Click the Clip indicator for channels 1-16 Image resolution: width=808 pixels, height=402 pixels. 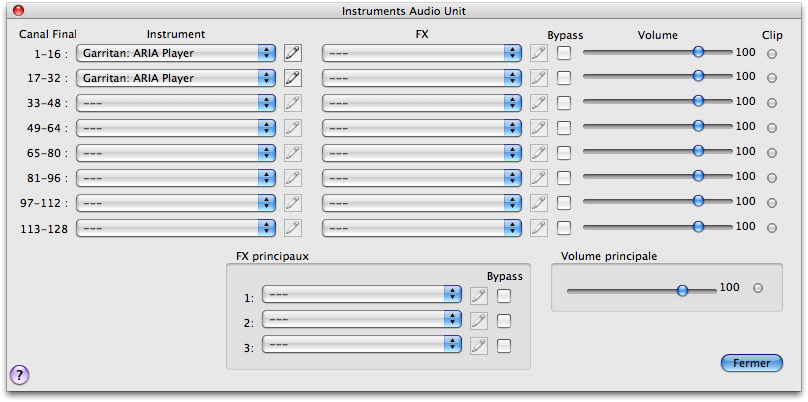coord(771,53)
